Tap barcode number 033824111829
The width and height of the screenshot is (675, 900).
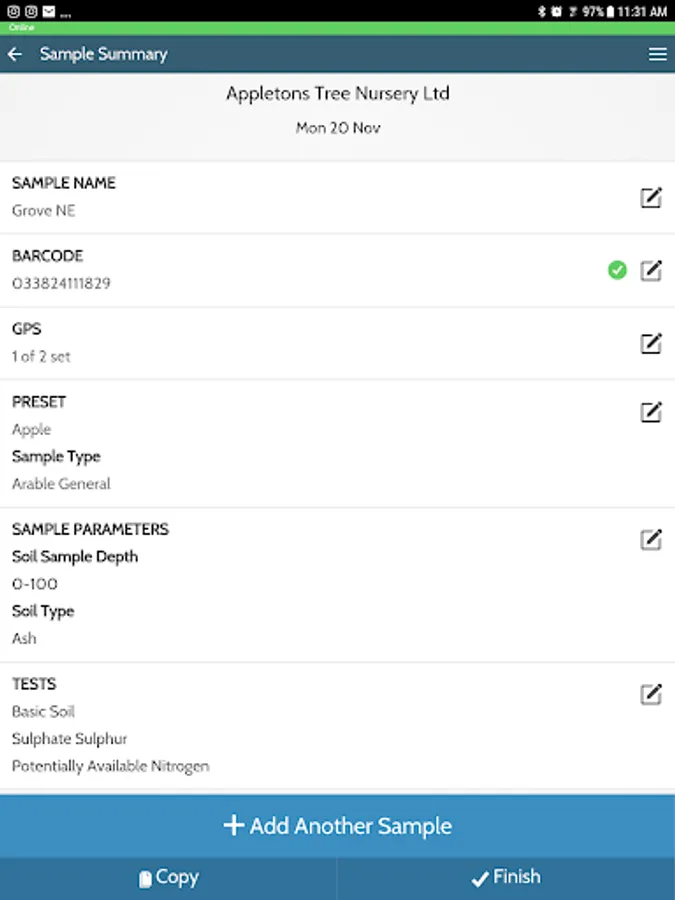[61, 284]
